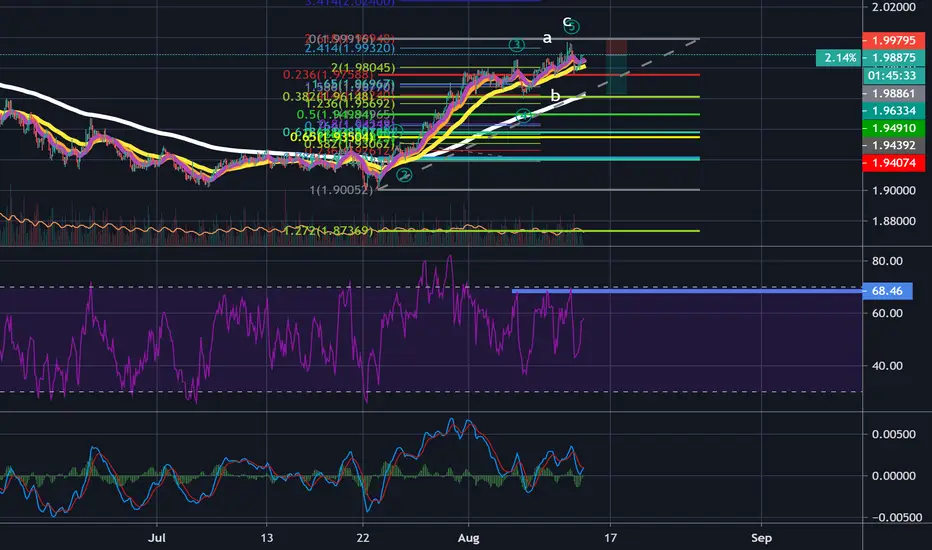Click the Sep date on the time axis

761,538
